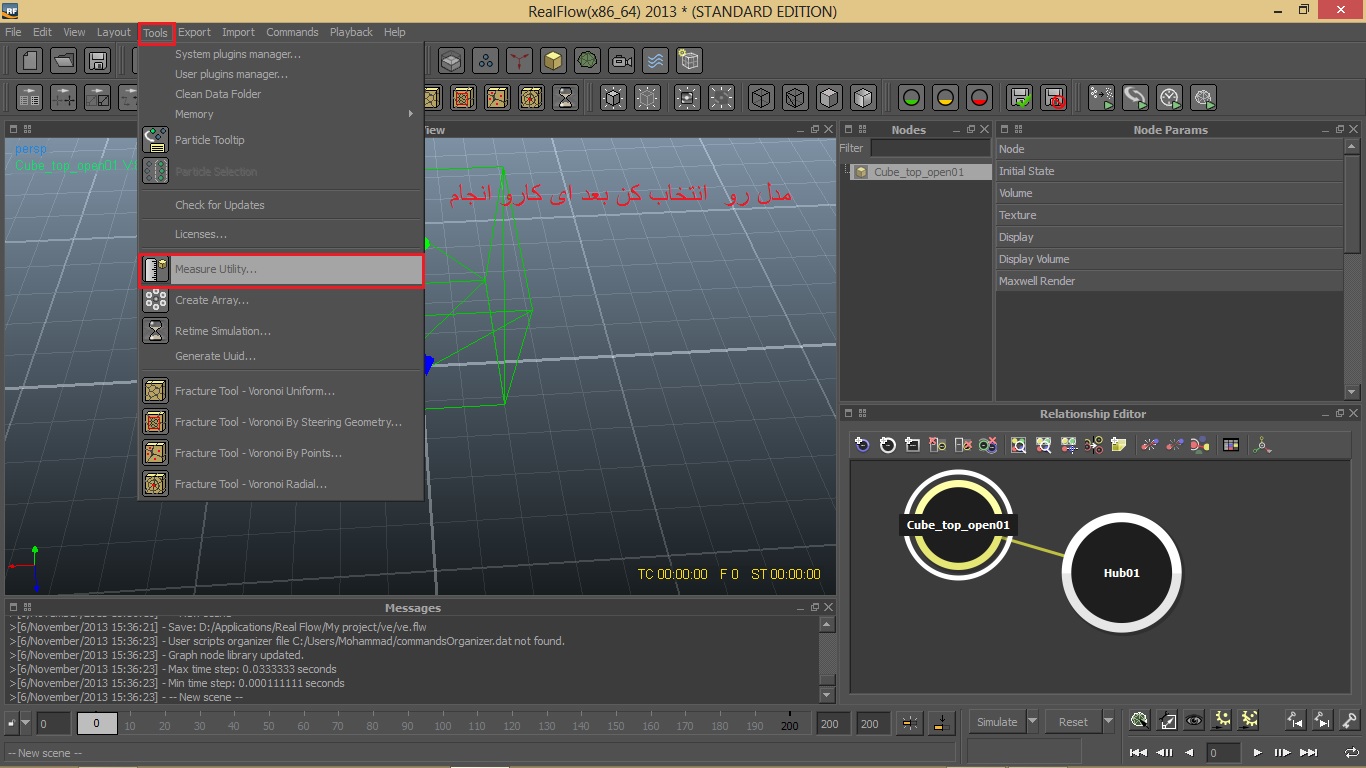Open the Playback menu
The height and width of the screenshot is (768, 1366).
click(x=351, y=32)
